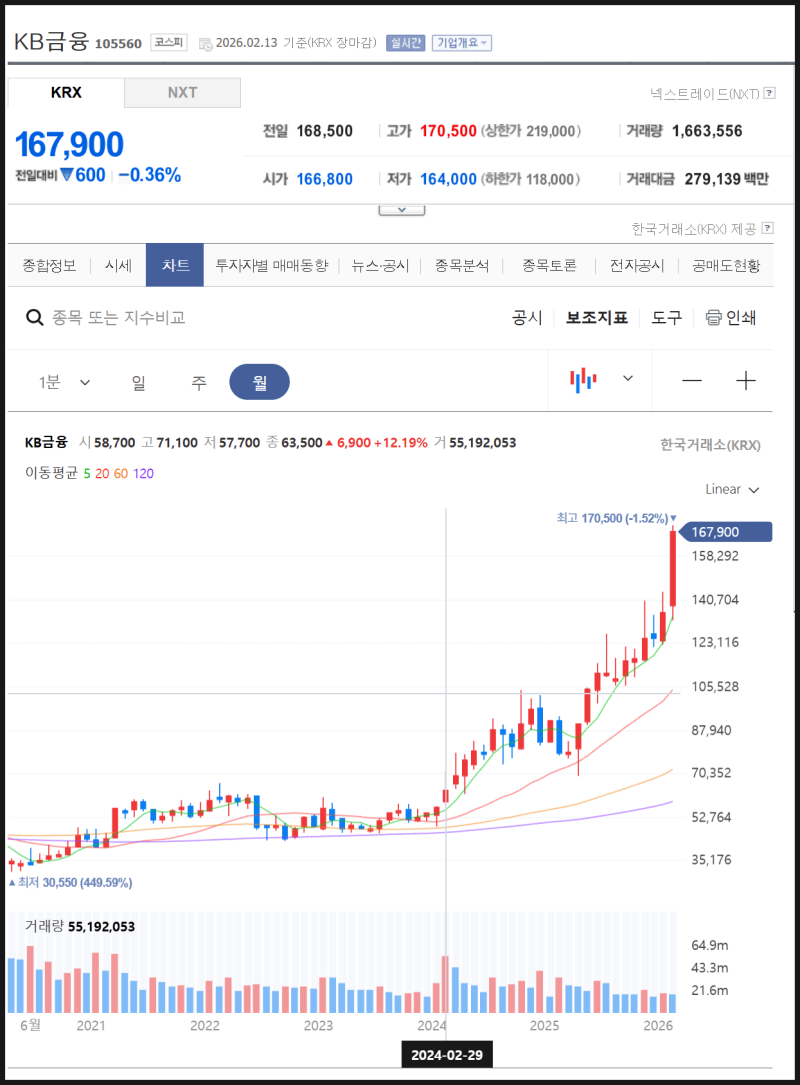This screenshot has width=800, height=1085.
Task: Click the 코스피 market badge
Action: pyautogui.click(x=169, y=43)
